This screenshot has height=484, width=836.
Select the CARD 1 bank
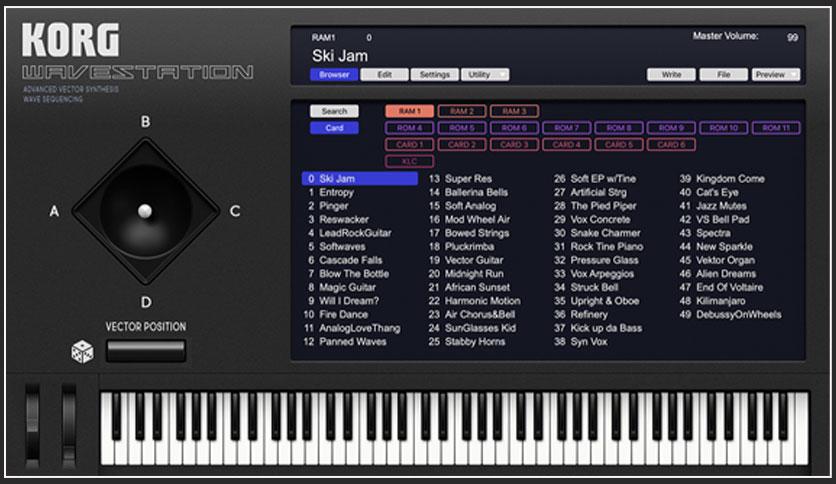pyautogui.click(x=409, y=144)
